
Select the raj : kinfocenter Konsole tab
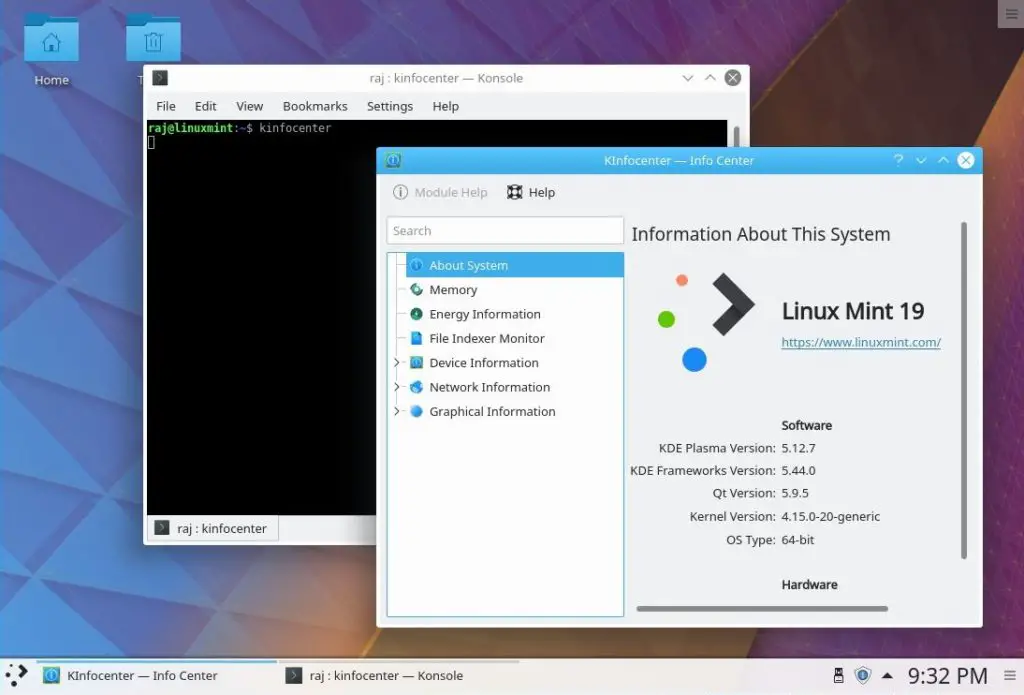pos(213,528)
